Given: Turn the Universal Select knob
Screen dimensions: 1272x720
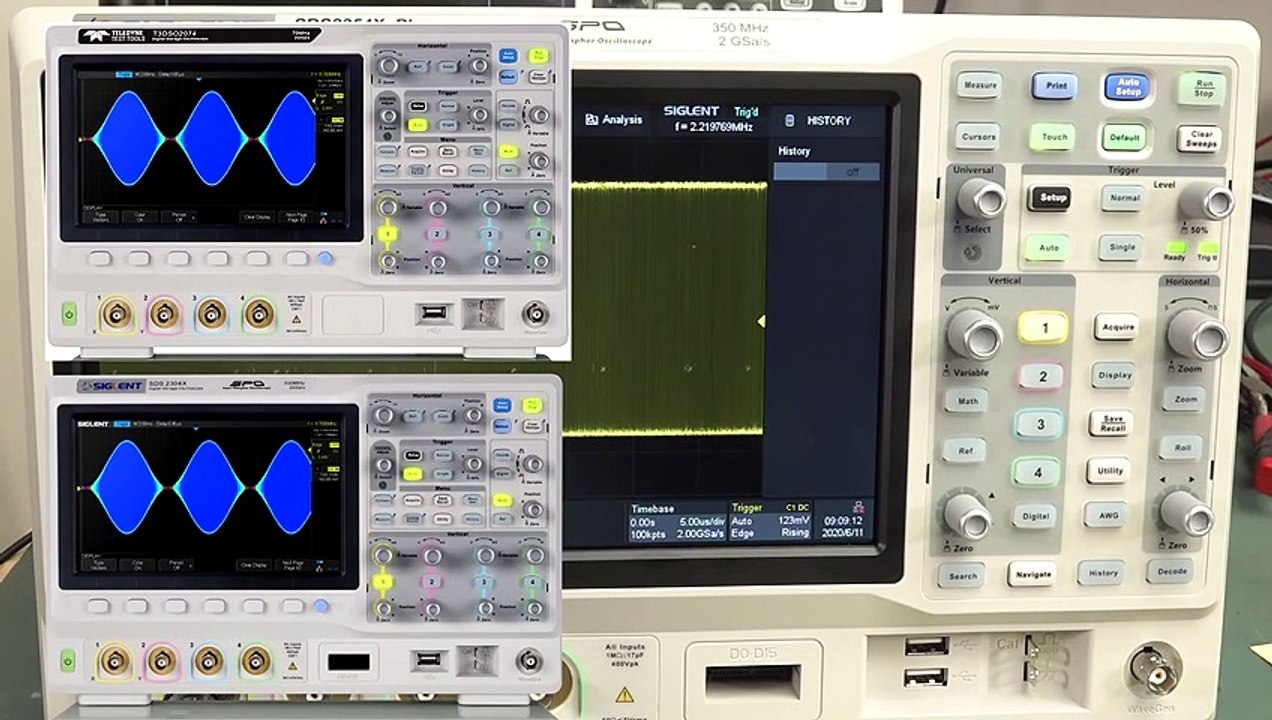Looking at the screenshot, I should [x=980, y=197].
